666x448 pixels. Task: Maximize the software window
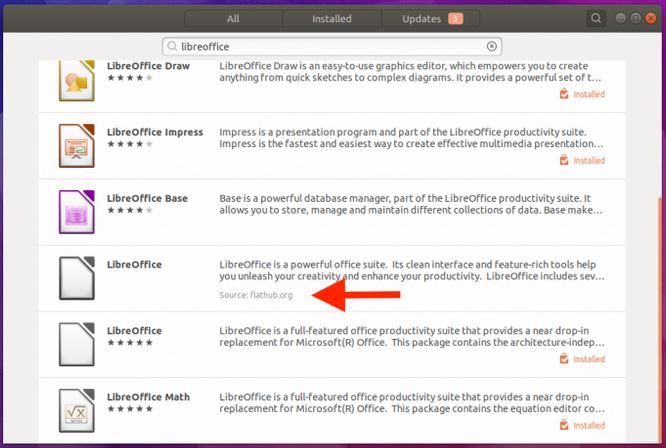635,18
